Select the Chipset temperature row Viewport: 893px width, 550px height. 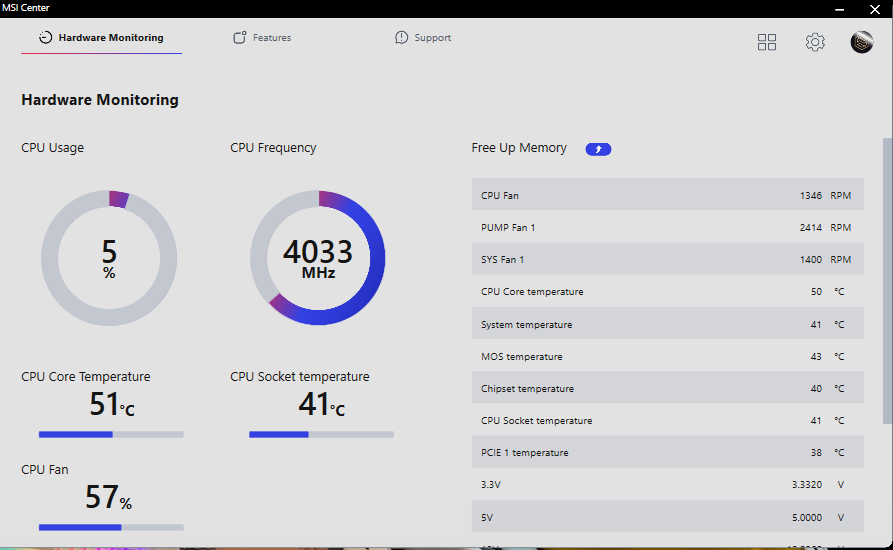point(667,388)
